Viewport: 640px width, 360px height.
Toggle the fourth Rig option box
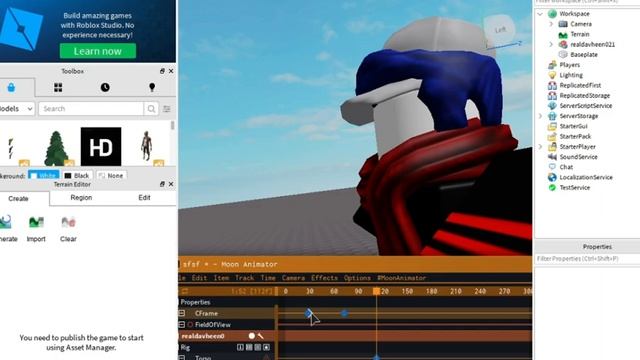point(267,347)
